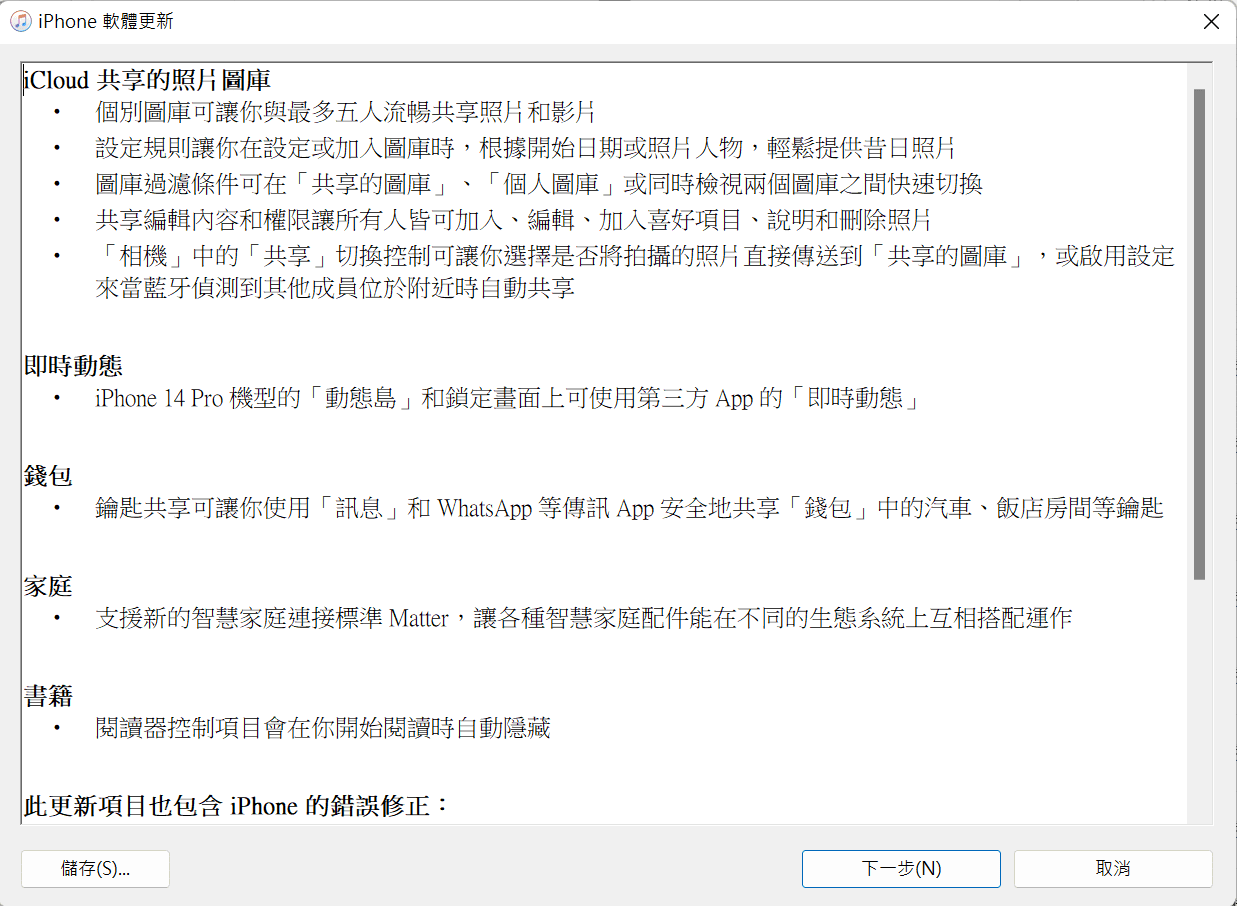This screenshot has height=906, width=1237.
Task: Click the 錢包 heading
Action: [48, 476]
